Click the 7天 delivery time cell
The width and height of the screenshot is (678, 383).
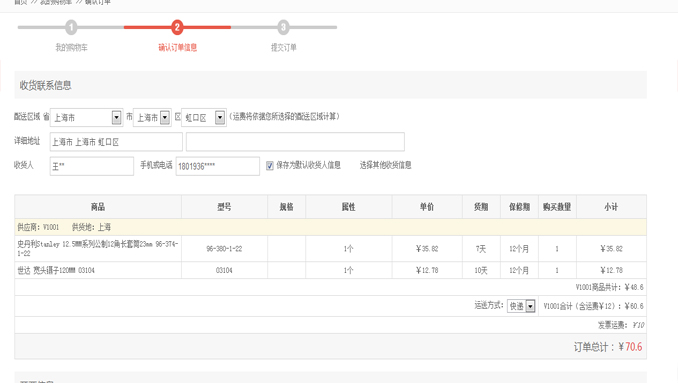pos(481,249)
